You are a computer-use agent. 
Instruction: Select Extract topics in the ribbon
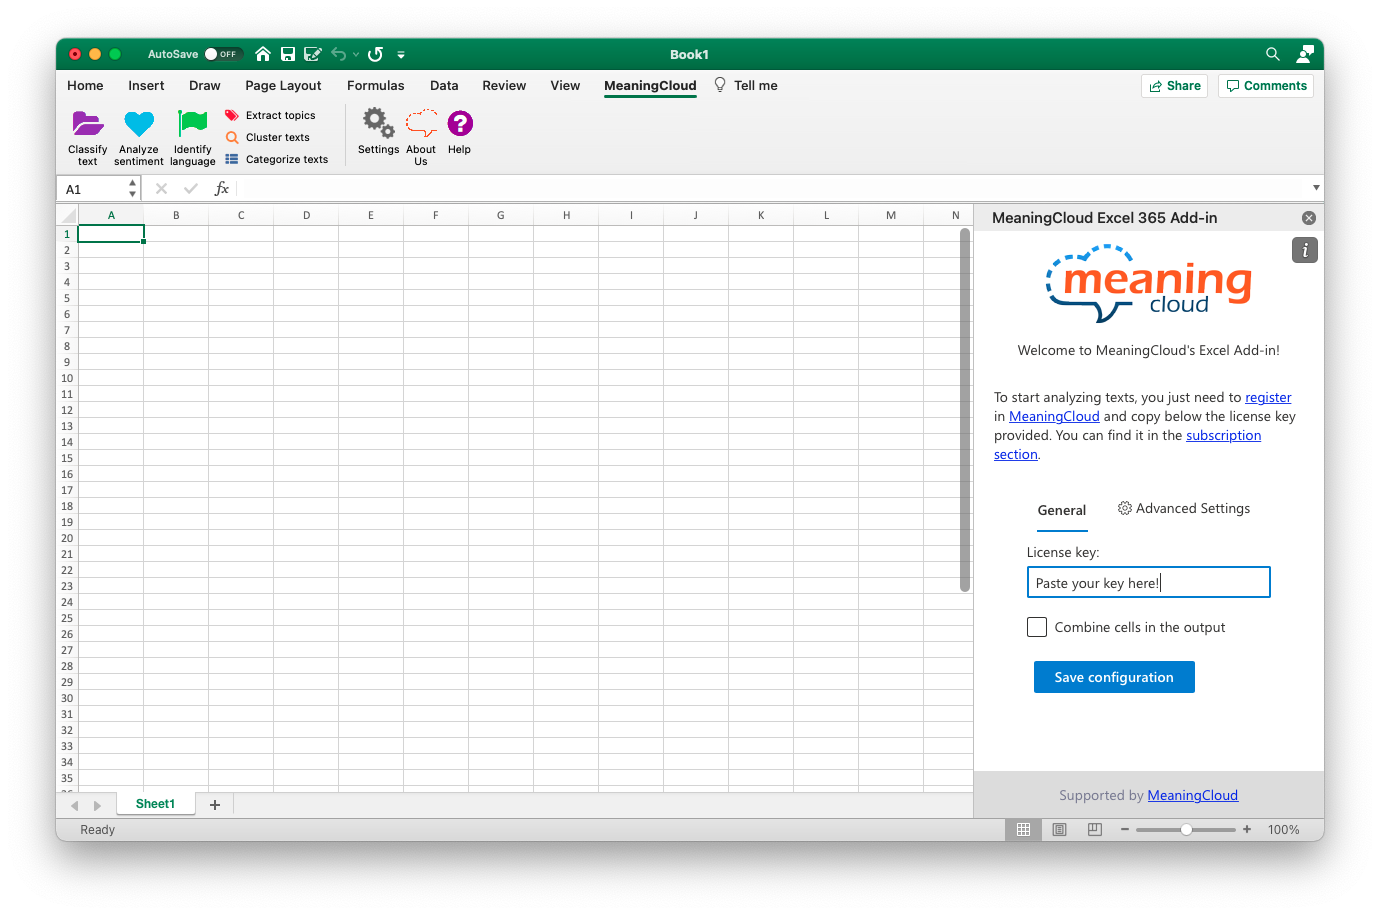pyautogui.click(x=270, y=115)
